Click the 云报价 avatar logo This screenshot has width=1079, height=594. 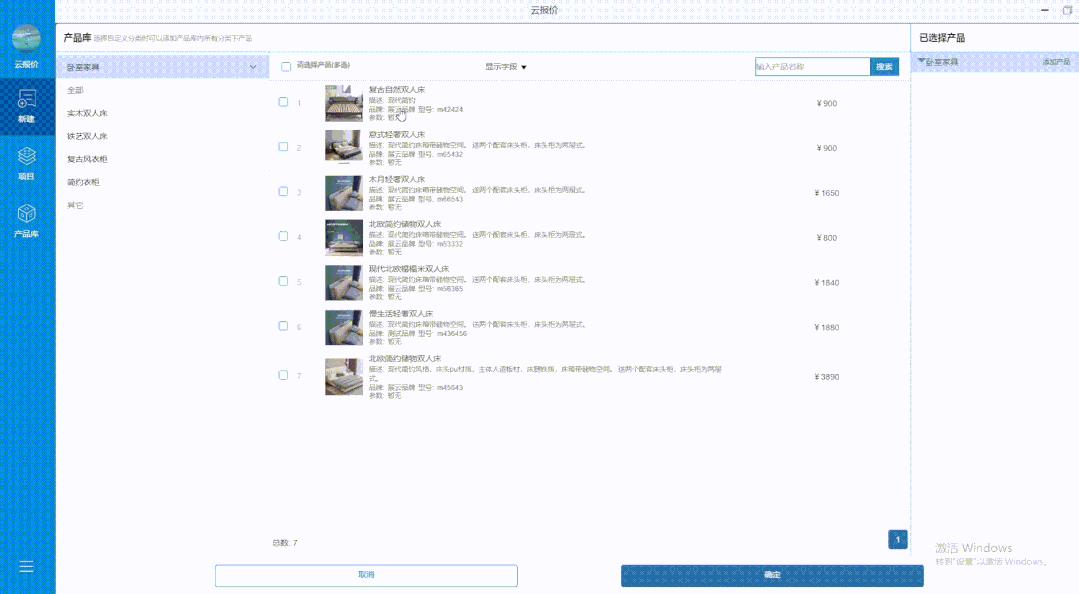[x=27, y=39]
